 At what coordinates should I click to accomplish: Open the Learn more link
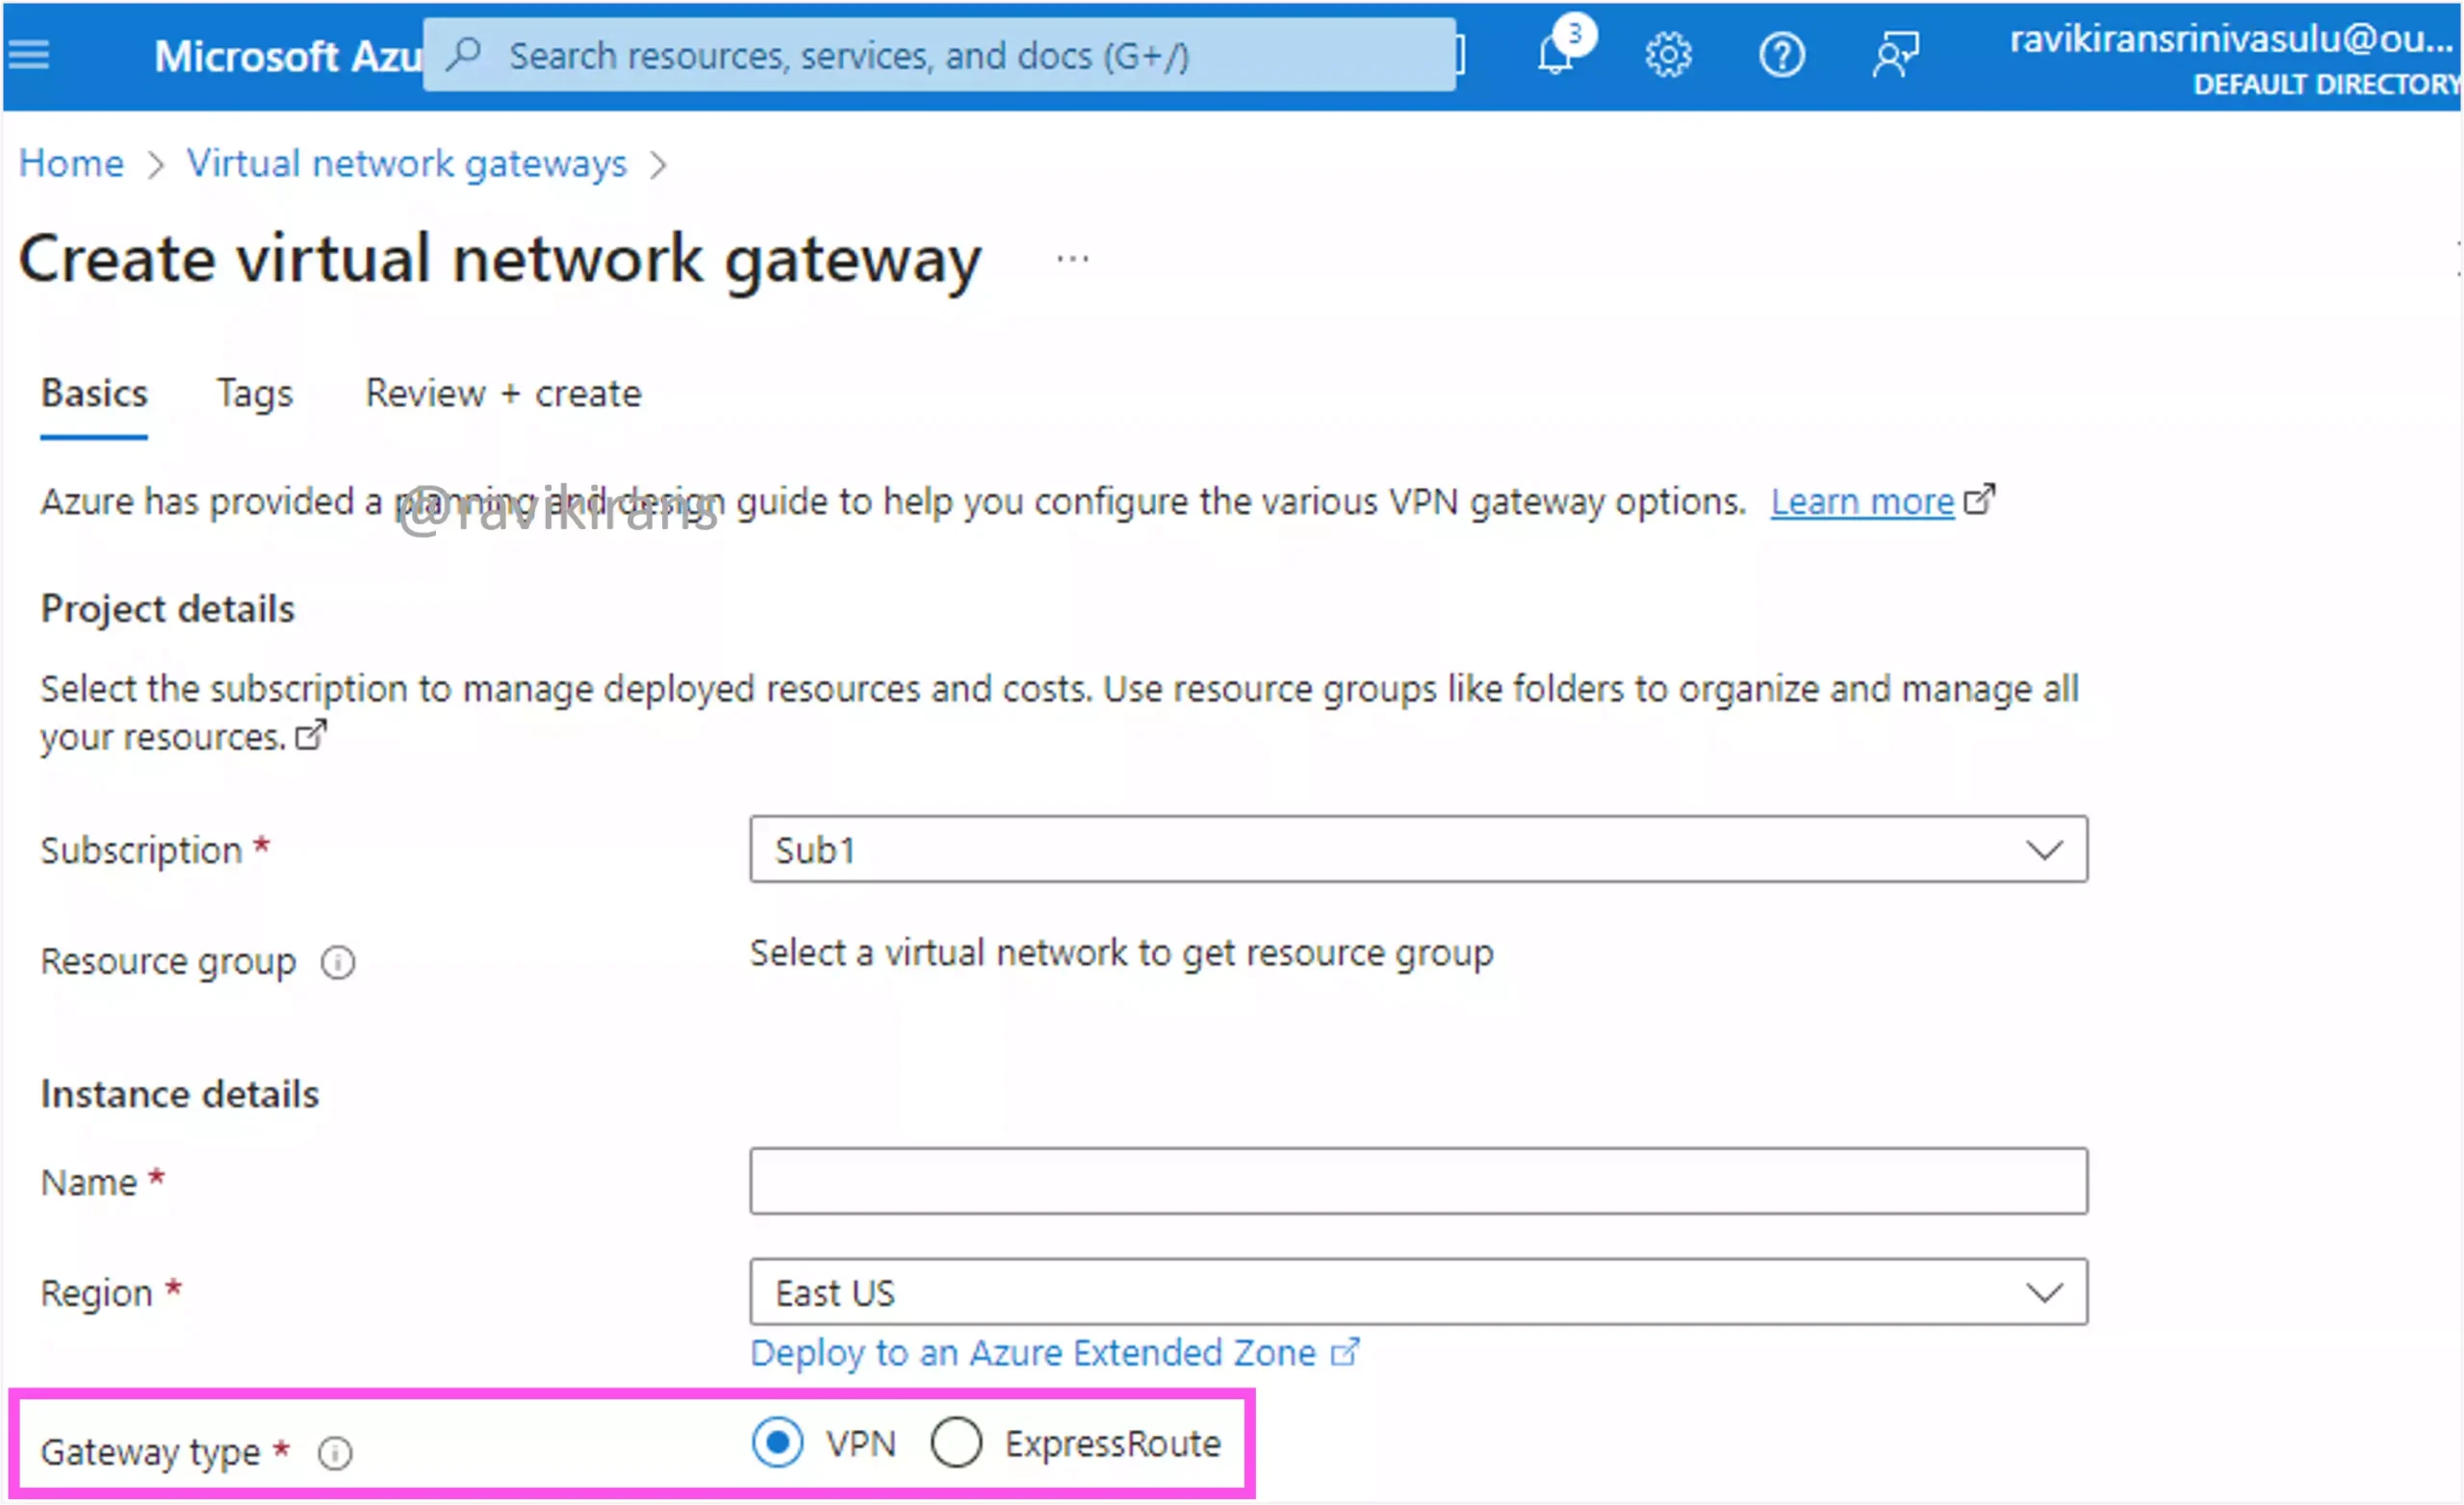coord(1862,501)
